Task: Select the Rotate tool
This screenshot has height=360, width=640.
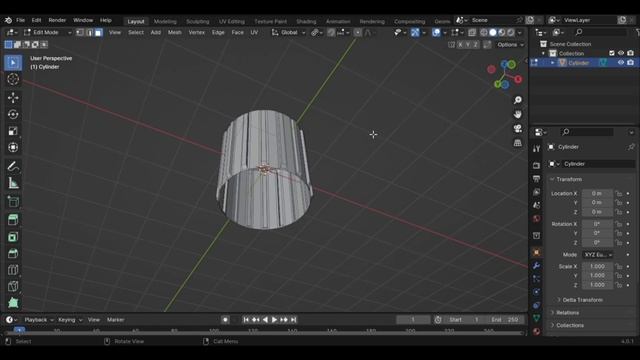Action: 13,114
